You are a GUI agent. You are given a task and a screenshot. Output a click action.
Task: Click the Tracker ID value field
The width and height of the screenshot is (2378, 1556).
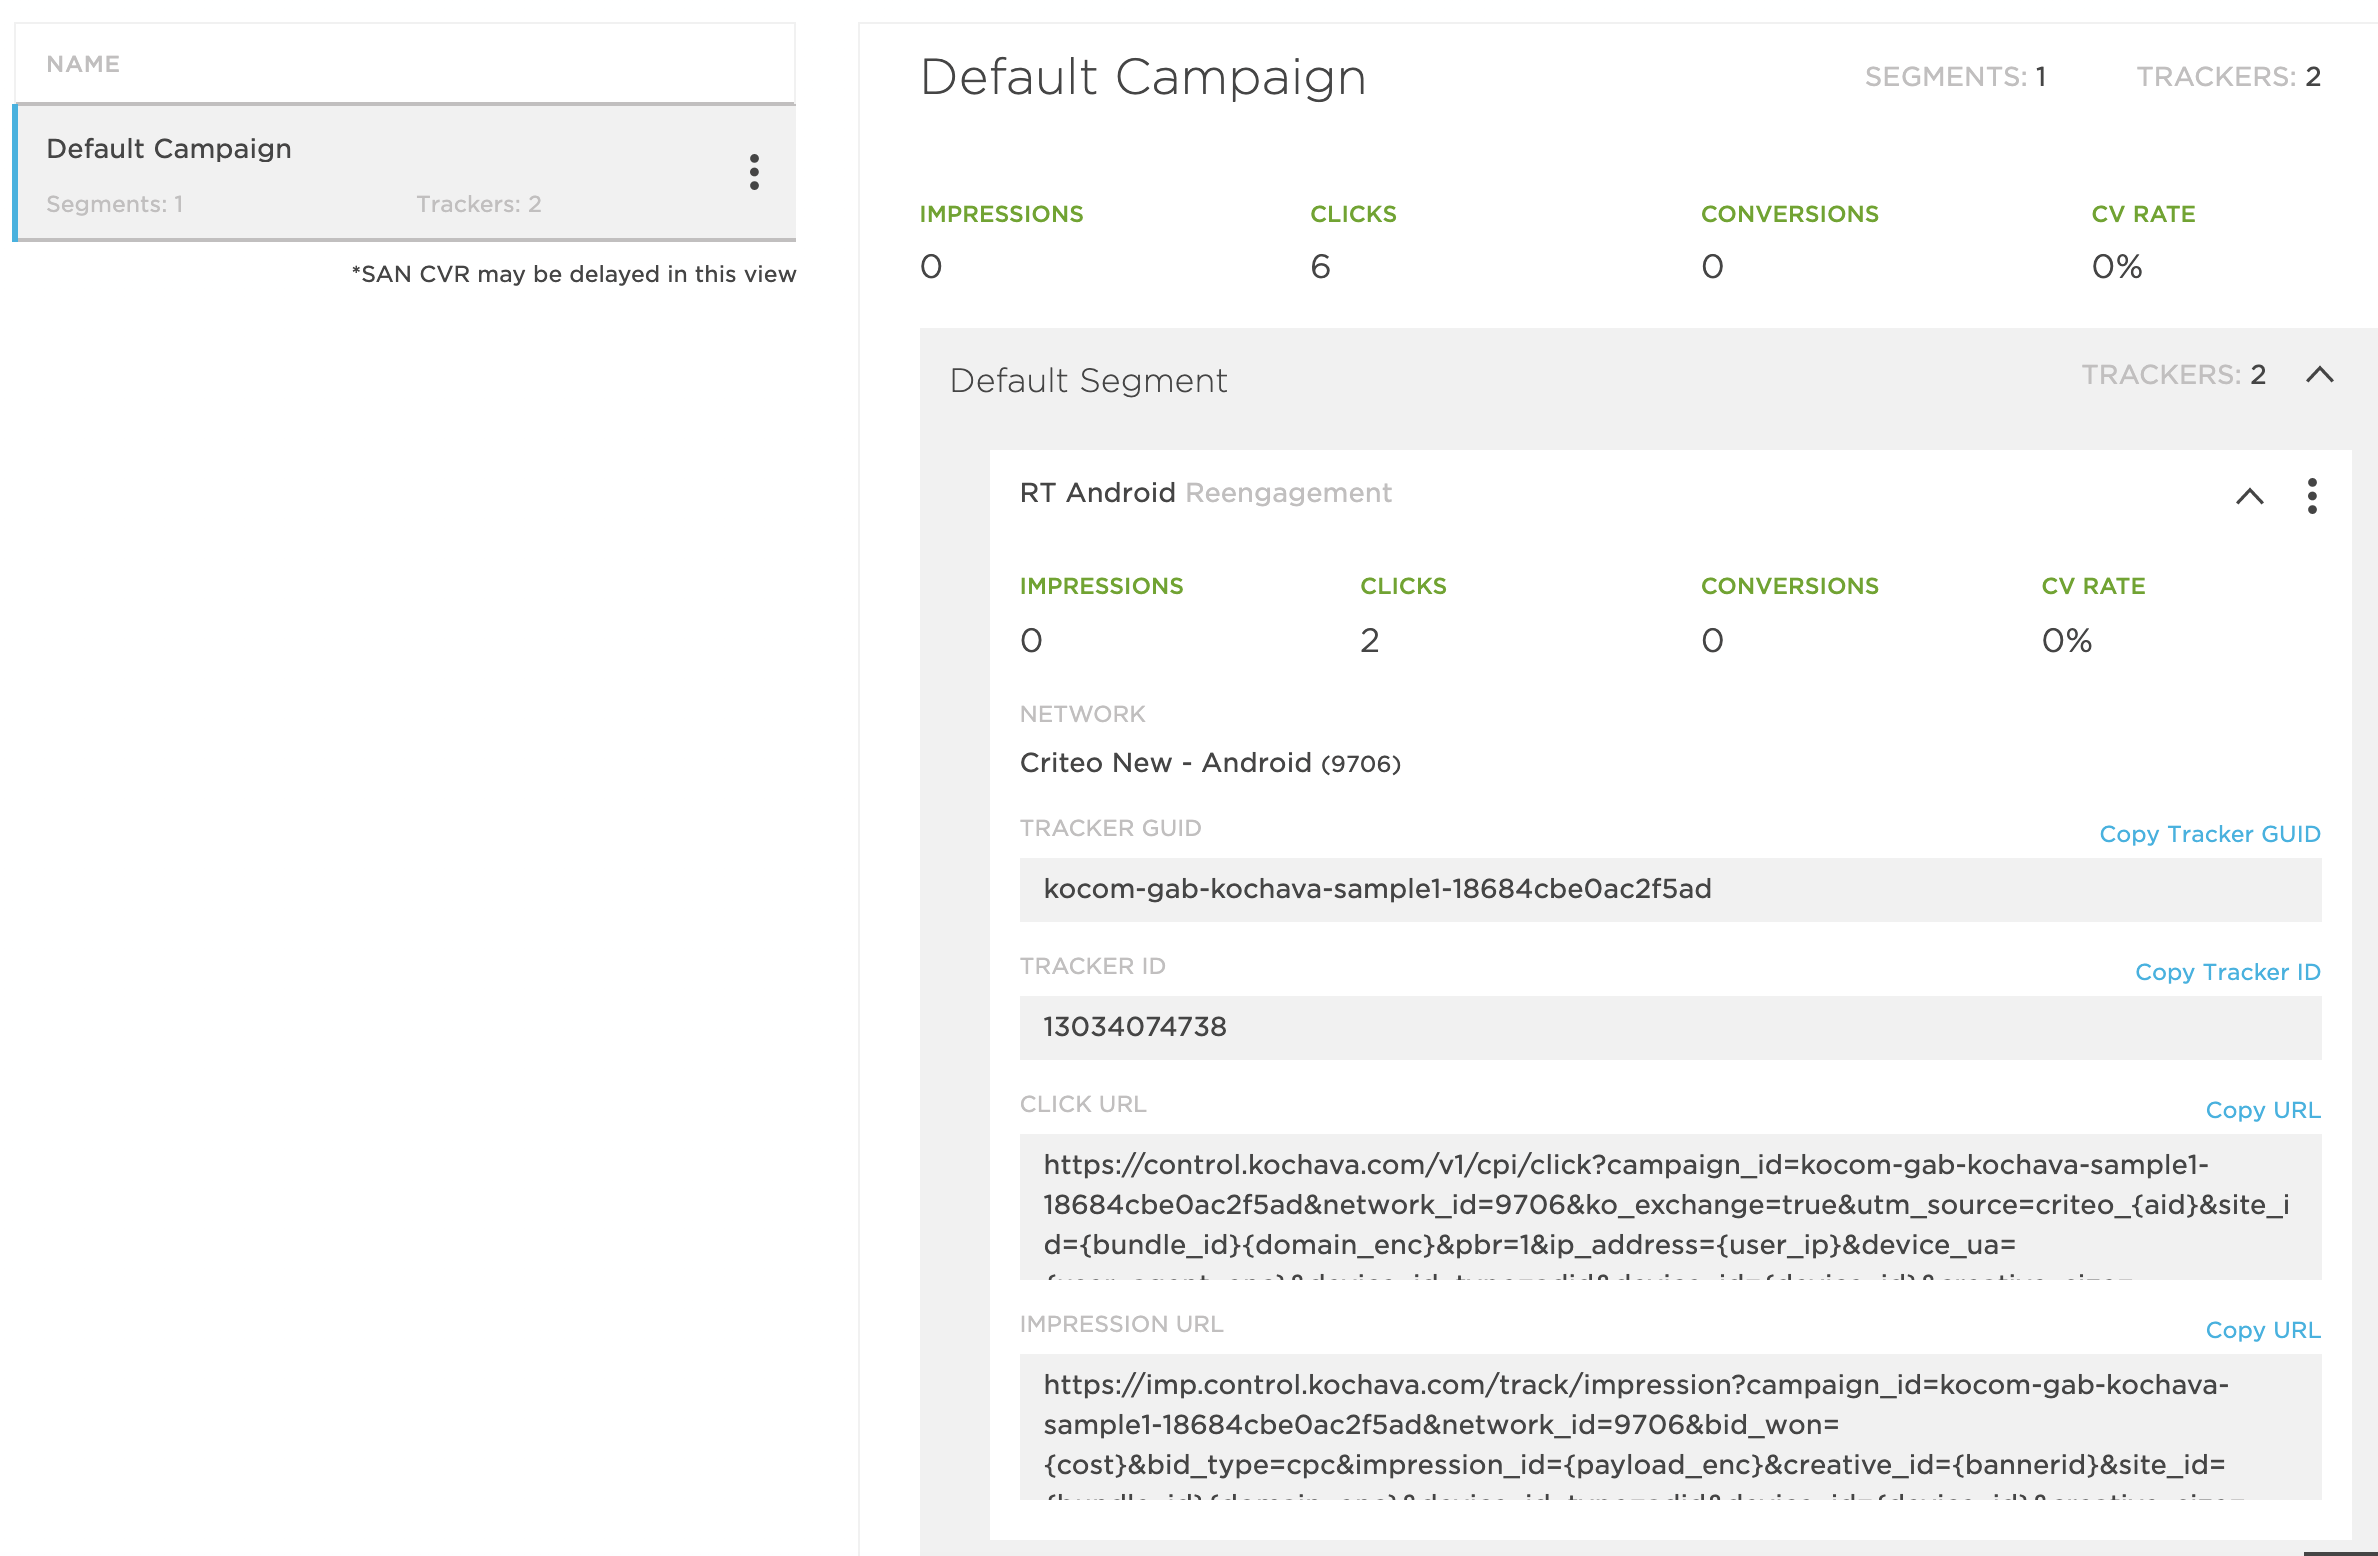point(1670,1027)
